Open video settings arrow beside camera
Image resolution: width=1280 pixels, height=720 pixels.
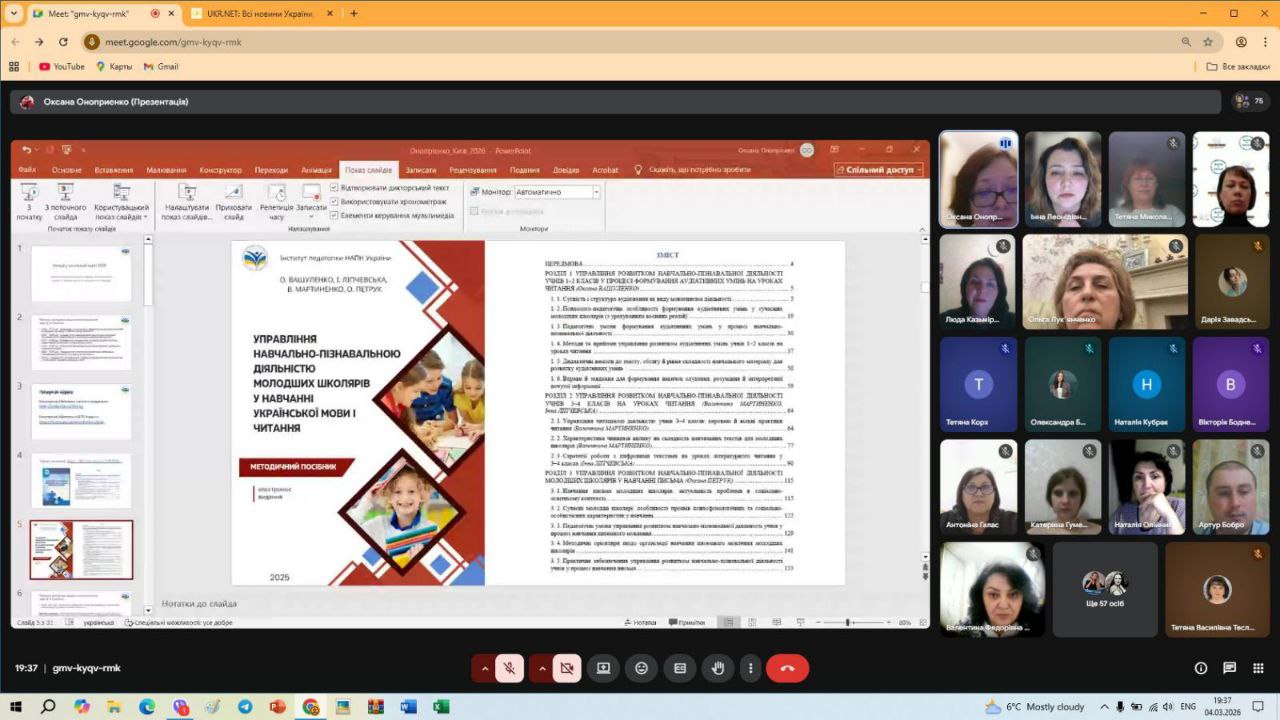click(x=542, y=668)
